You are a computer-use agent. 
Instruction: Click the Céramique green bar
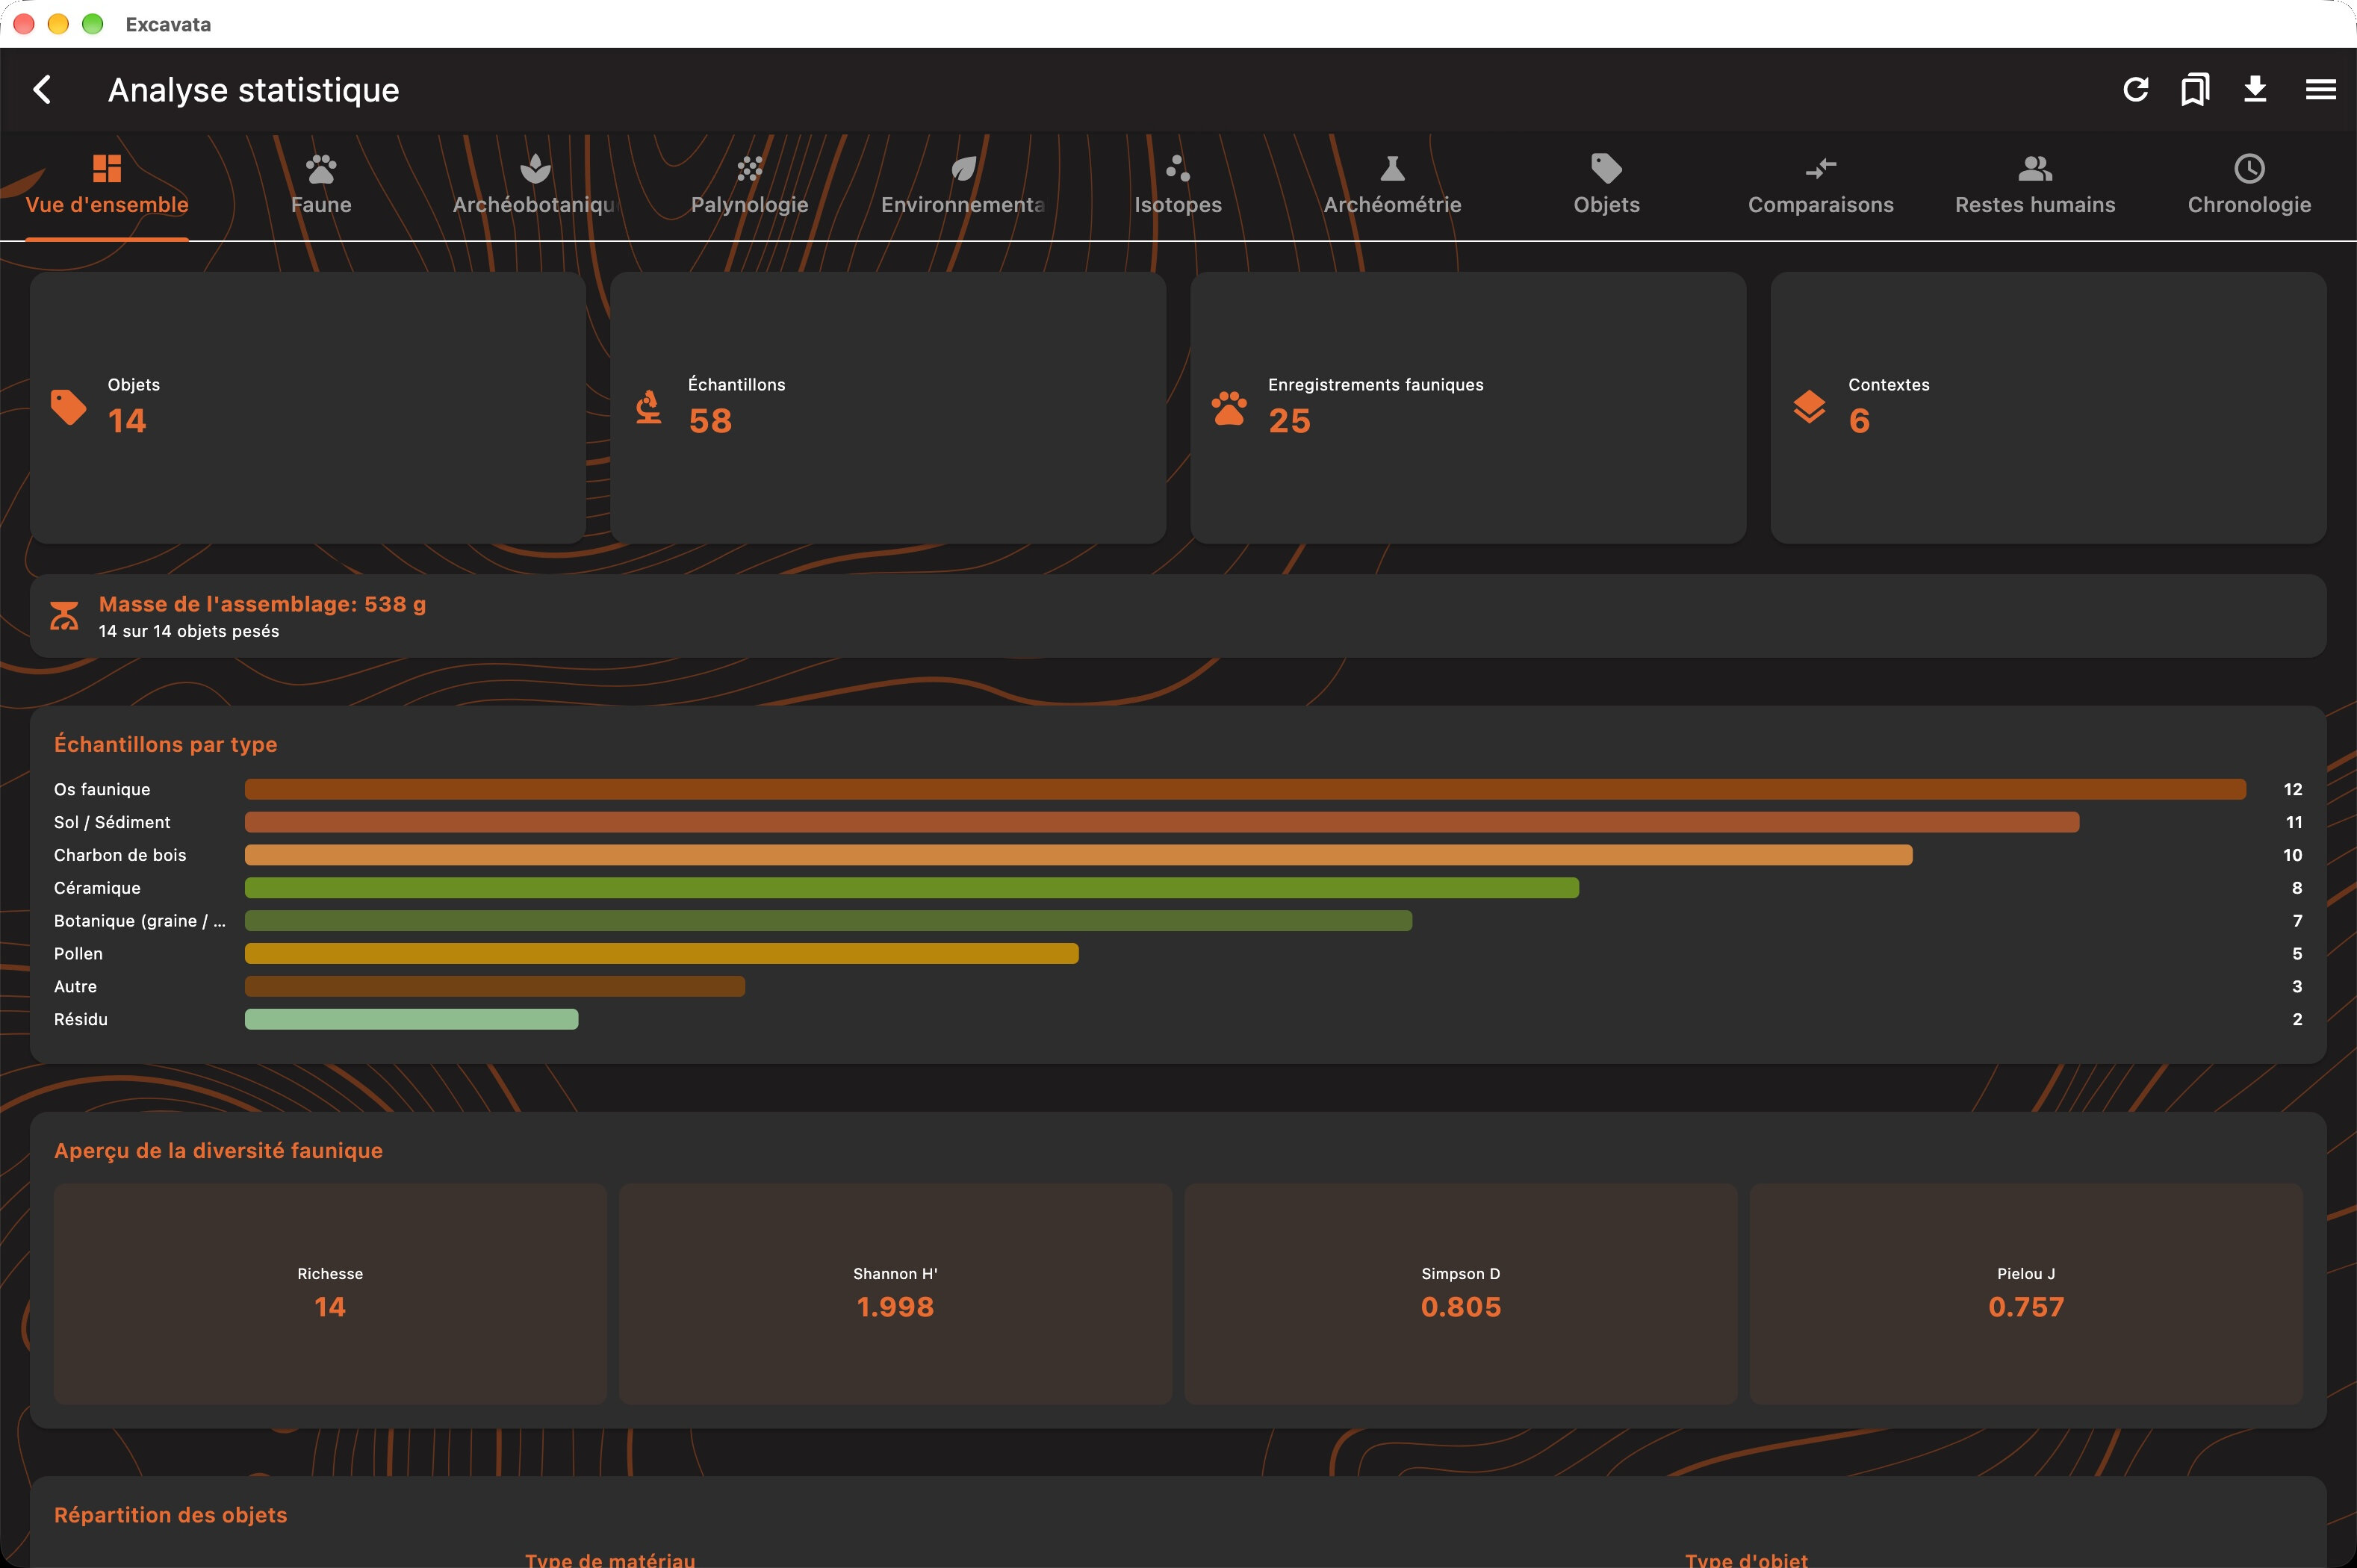coord(912,887)
